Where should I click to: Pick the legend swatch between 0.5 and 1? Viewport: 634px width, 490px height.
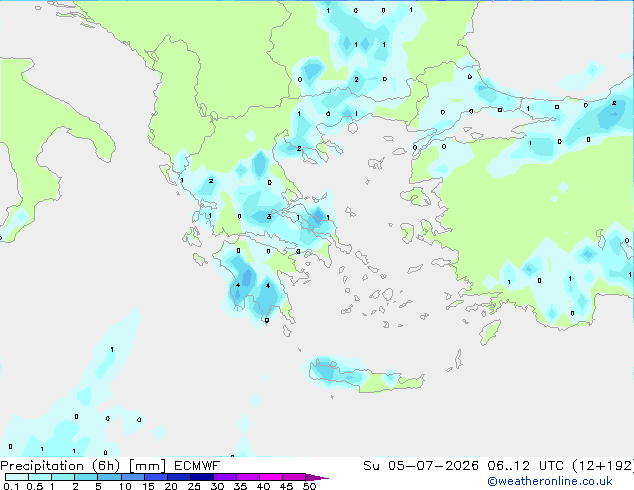pyautogui.click(x=40, y=477)
